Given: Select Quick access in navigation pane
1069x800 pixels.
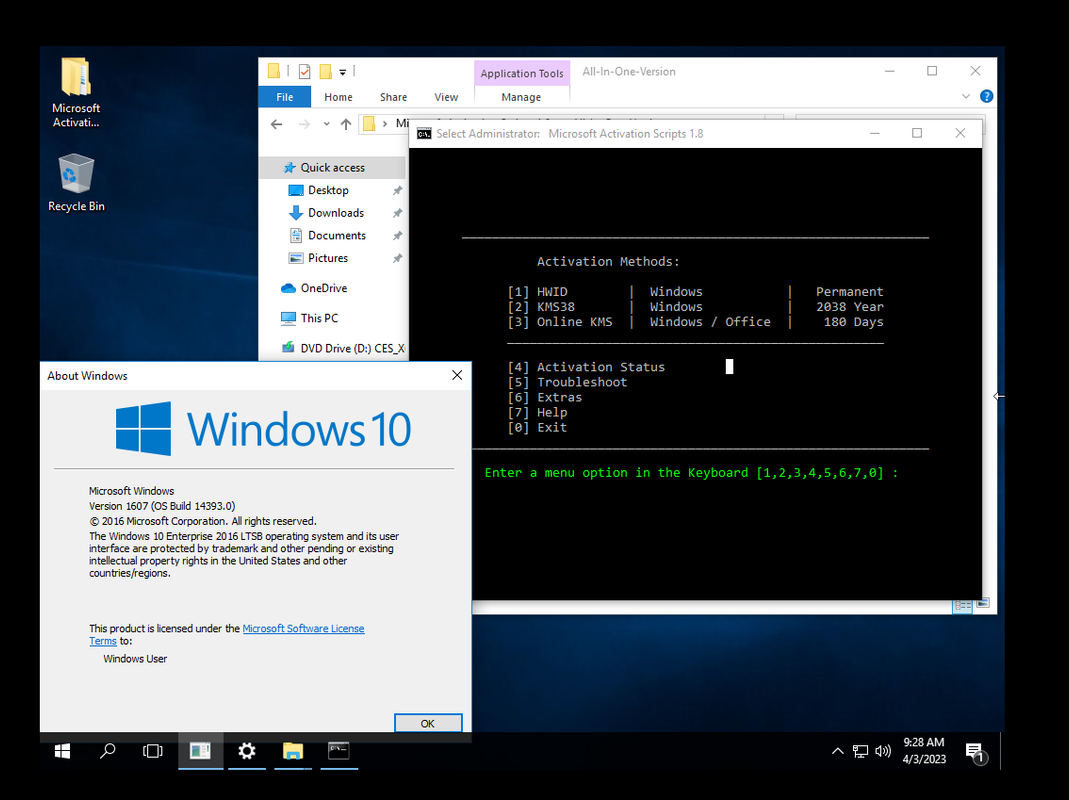Looking at the screenshot, I should (332, 167).
